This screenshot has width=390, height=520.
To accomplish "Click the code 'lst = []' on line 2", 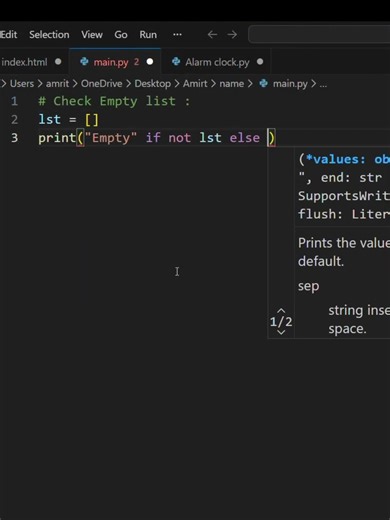I will [x=69, y=119].
